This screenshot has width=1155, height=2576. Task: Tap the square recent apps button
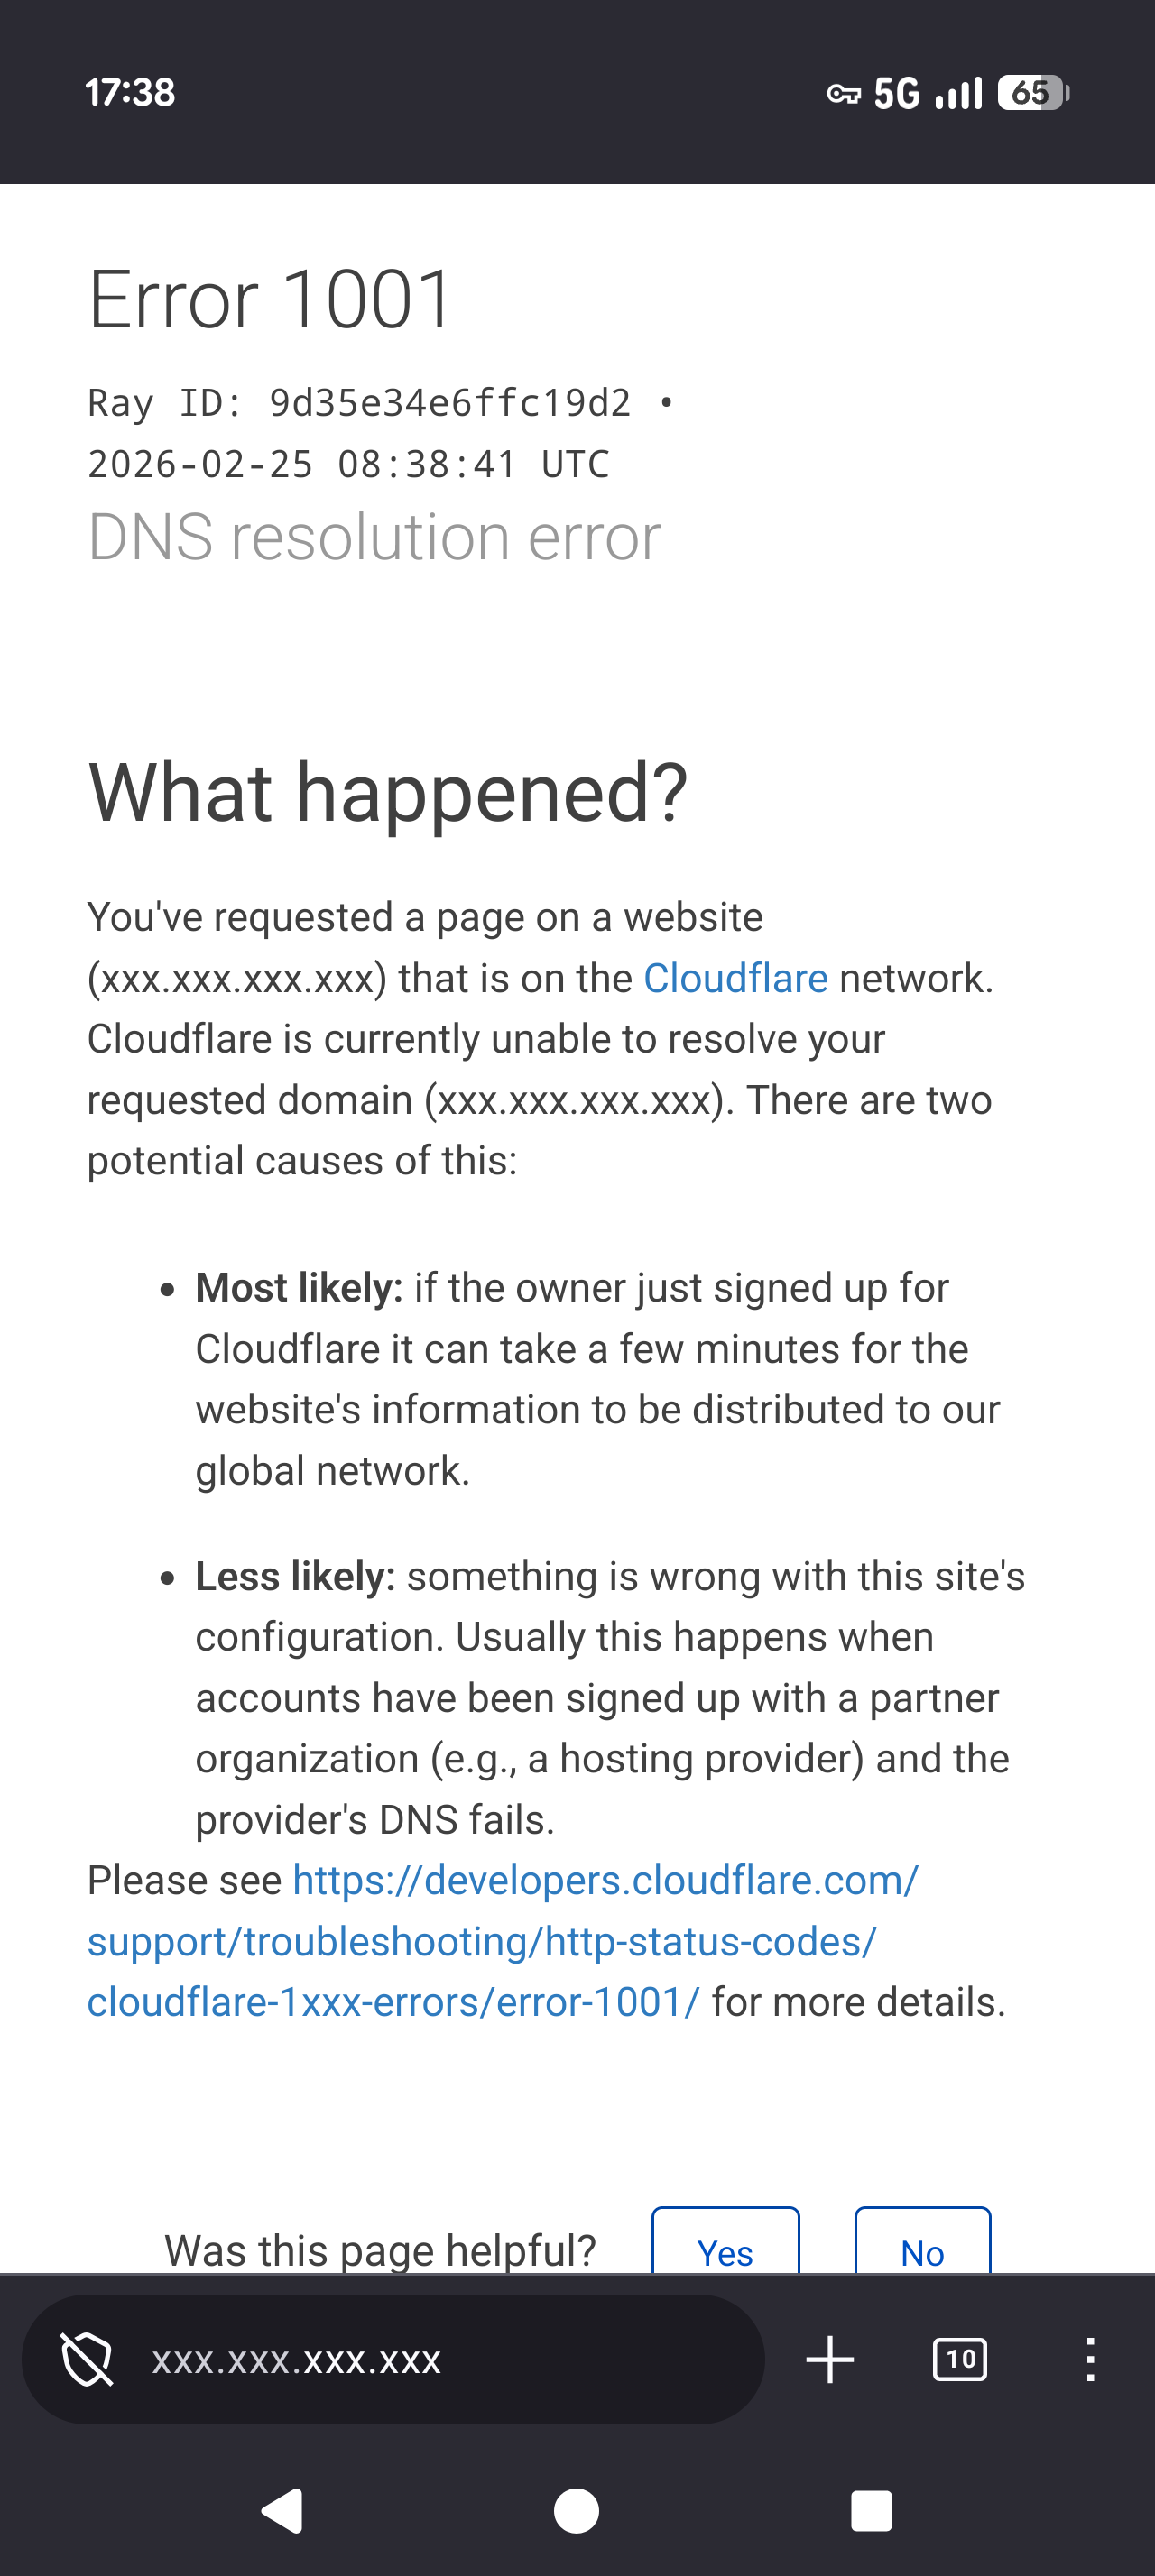[x=870, y=2511]
